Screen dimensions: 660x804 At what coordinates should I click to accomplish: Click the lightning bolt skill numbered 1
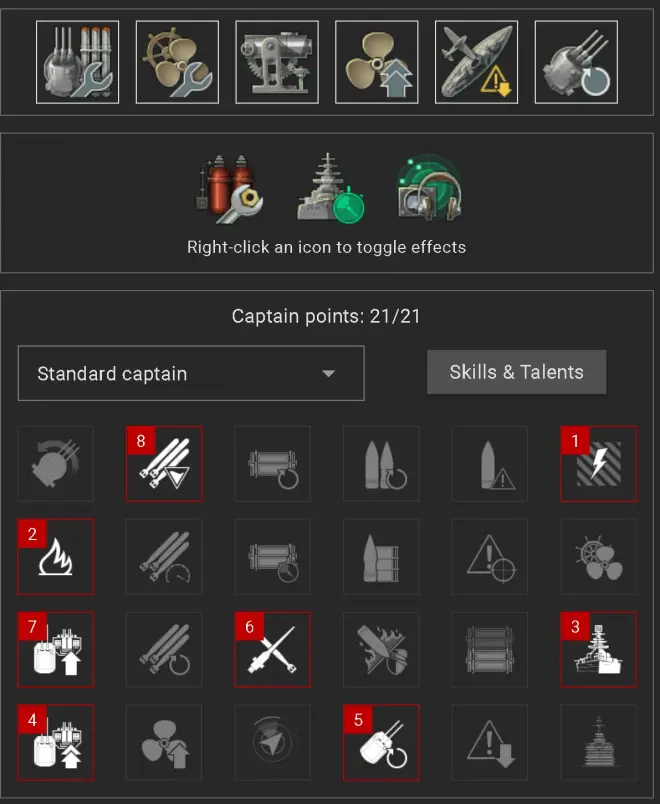[x=598, y=464]
